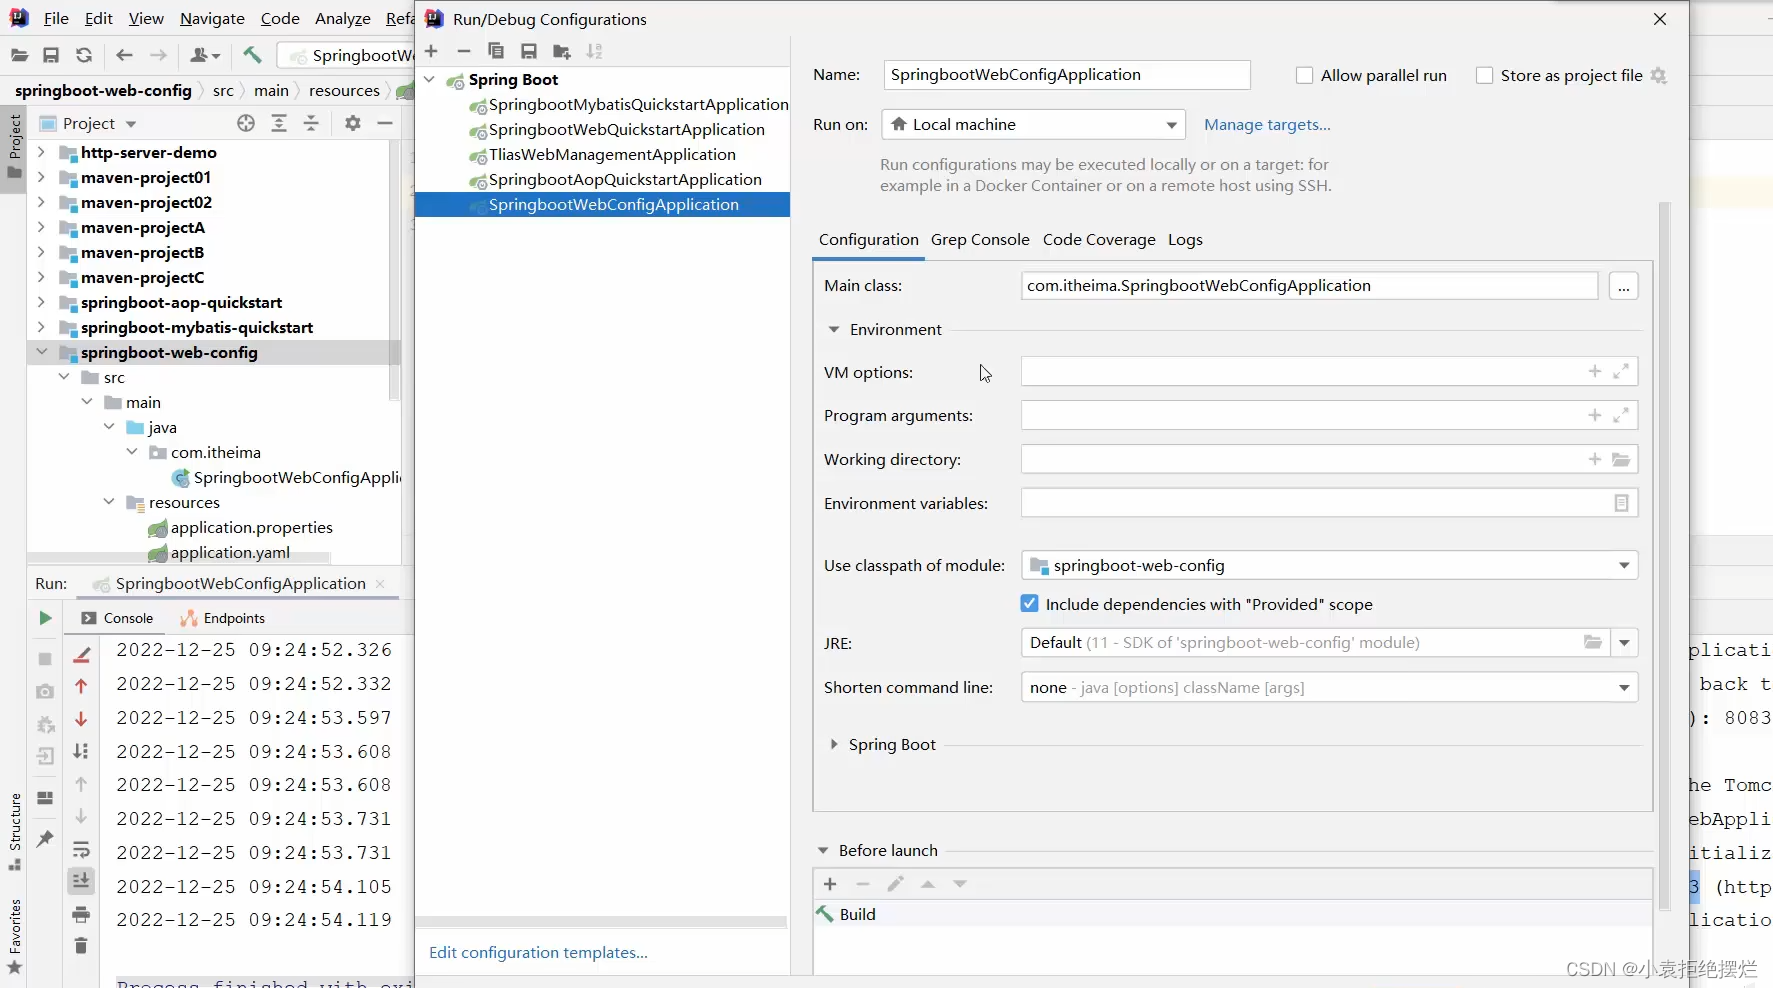Sort configurations alphabetically icon
This screenshot has height=988, width=1773.
tap(595, 51)
